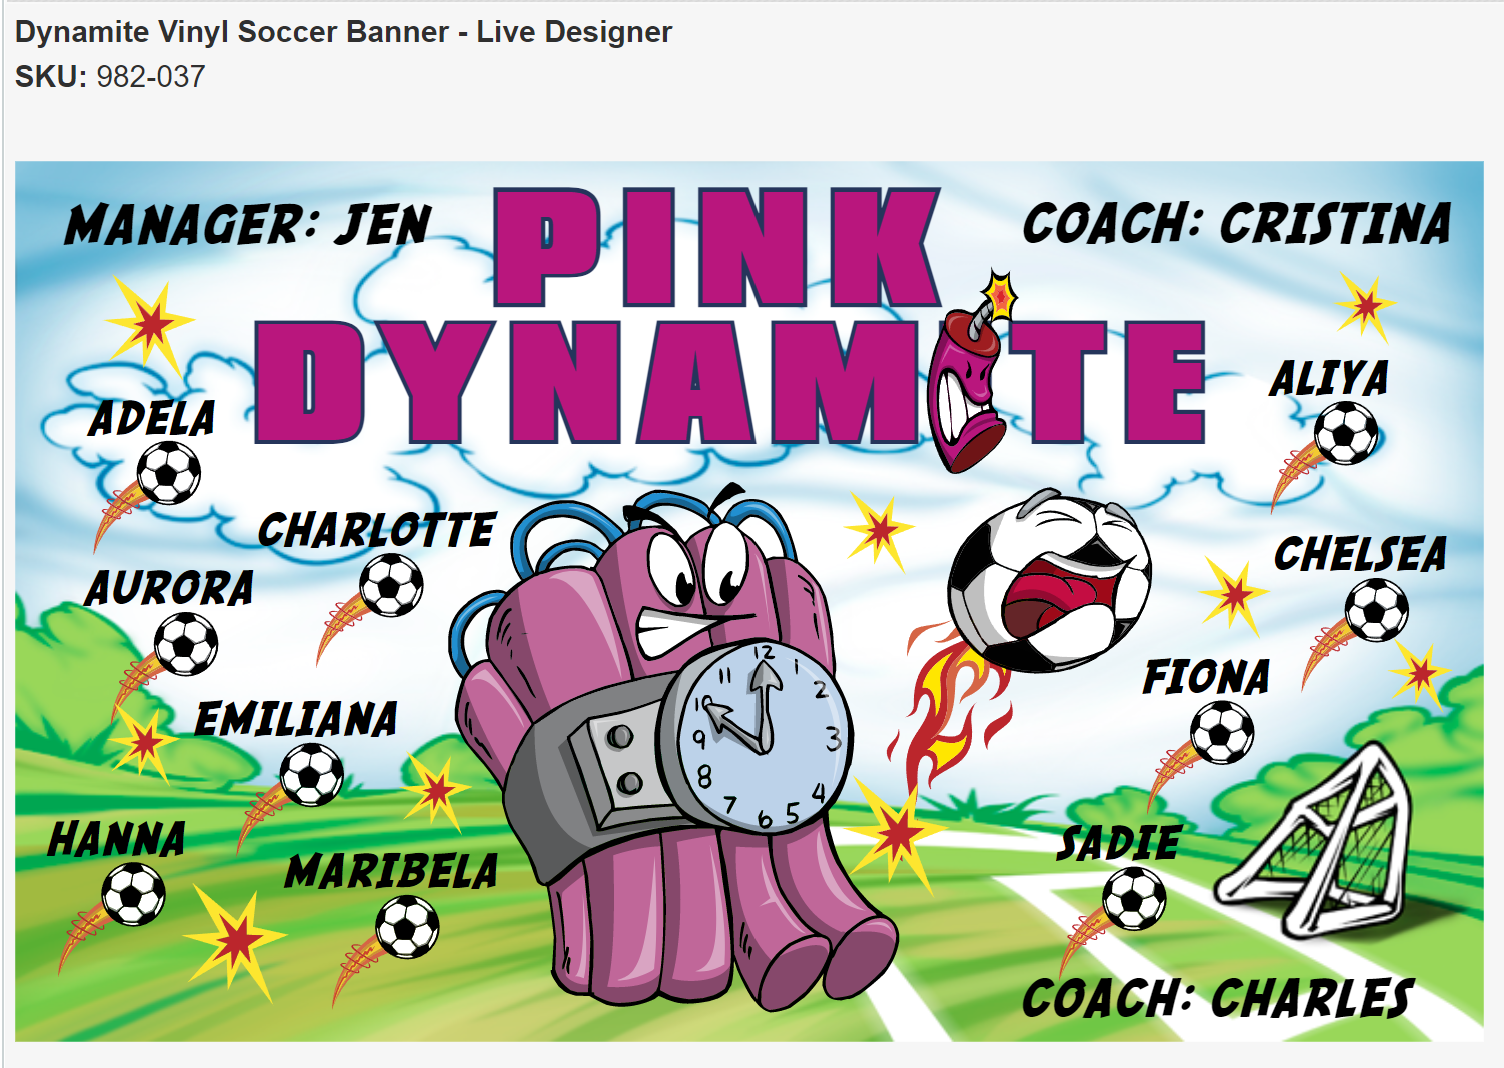Viewport: 1504px width, 1068px height.
Task: Select the player name CHARLOTTE
Action: (x=377, y=530)
